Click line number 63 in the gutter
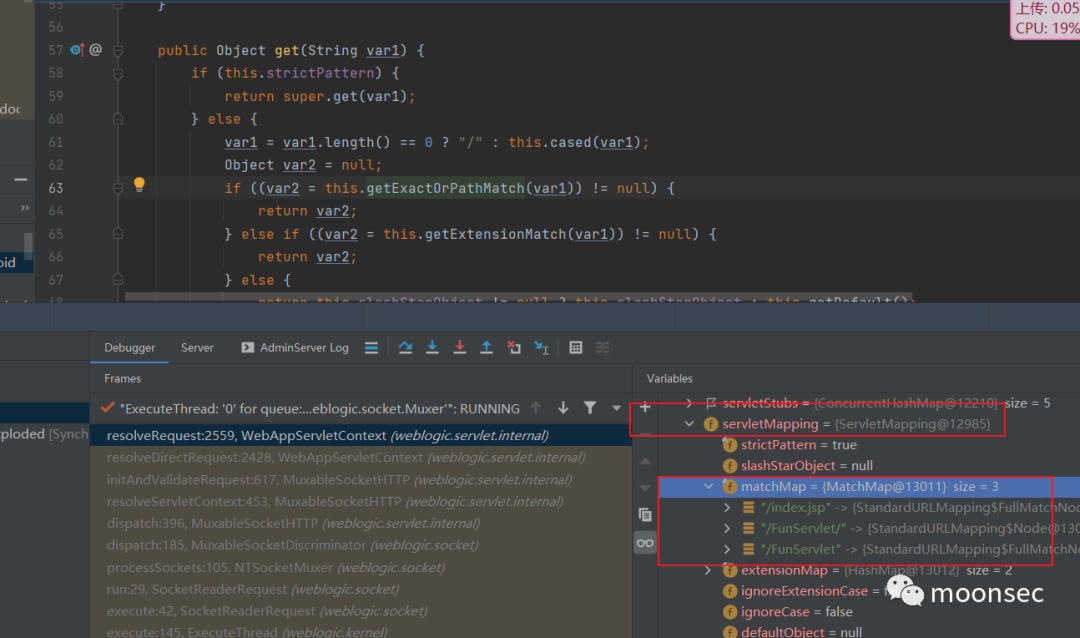1080x638 pixels. click(56, 188)
